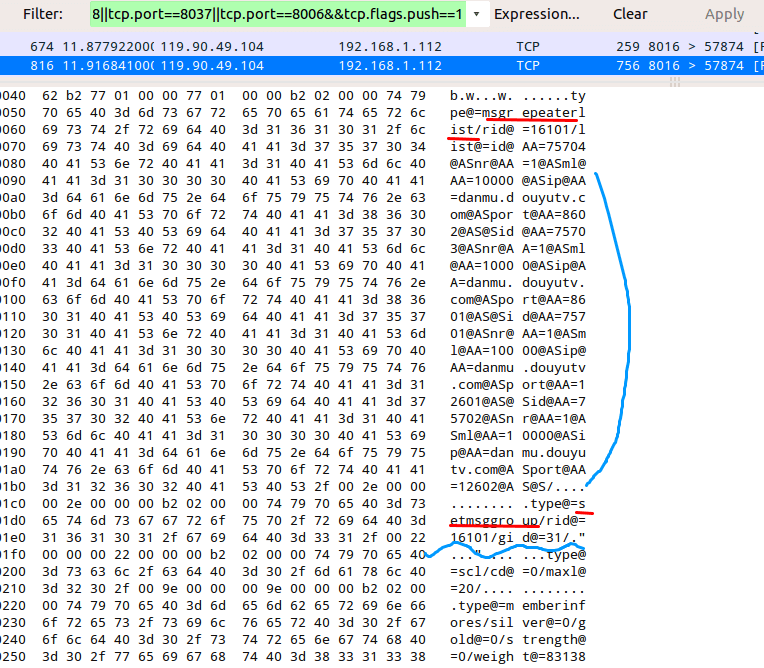This screenshot has width=764, height=668.
Task: Click destination 192.168.1.112 in packet 674 row
Action: pyautogui.click(x=390, y=47)
